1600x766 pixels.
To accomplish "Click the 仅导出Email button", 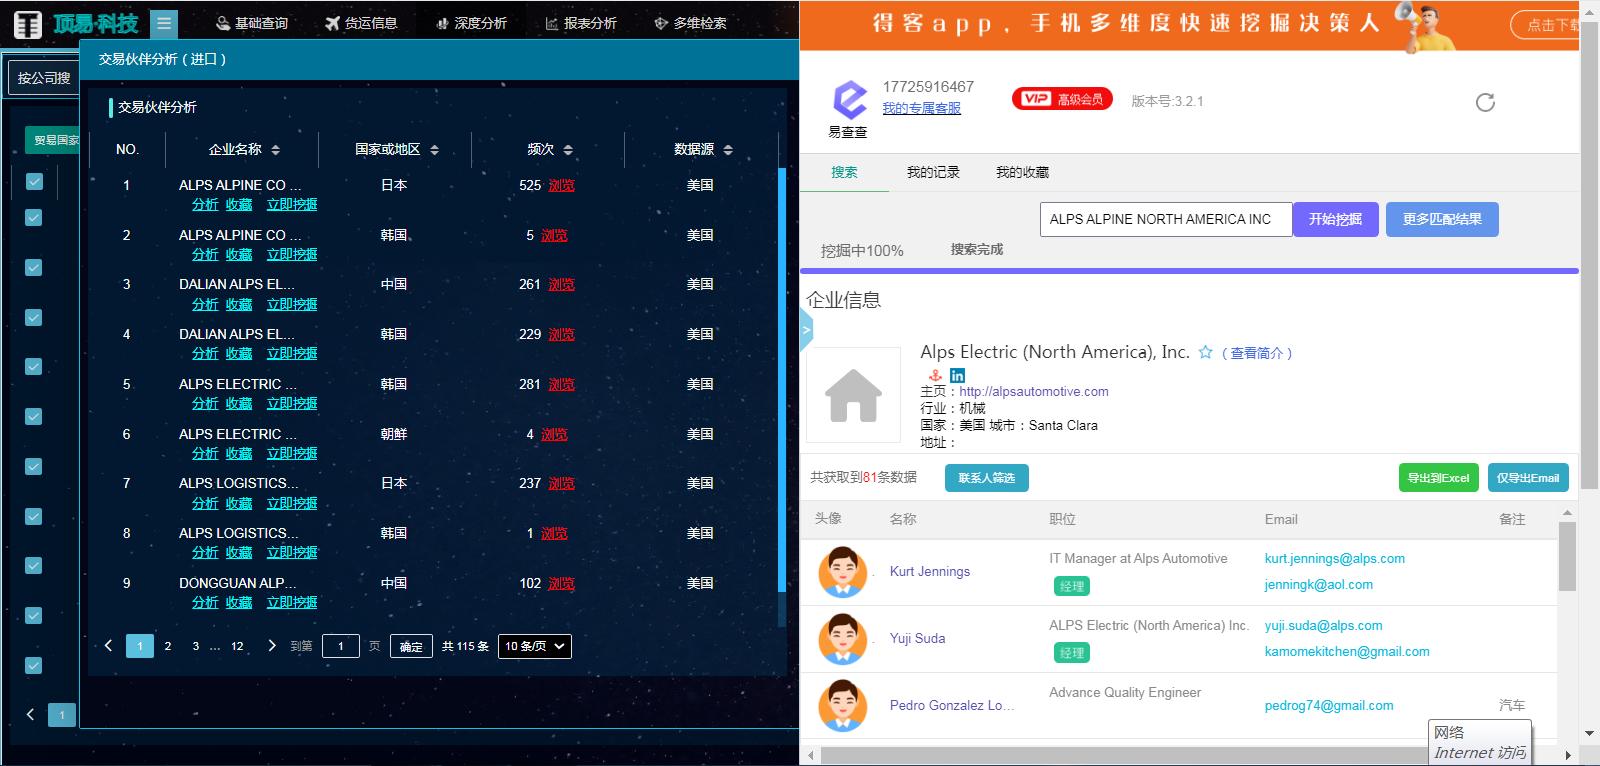I will [x=1528, y=478].
